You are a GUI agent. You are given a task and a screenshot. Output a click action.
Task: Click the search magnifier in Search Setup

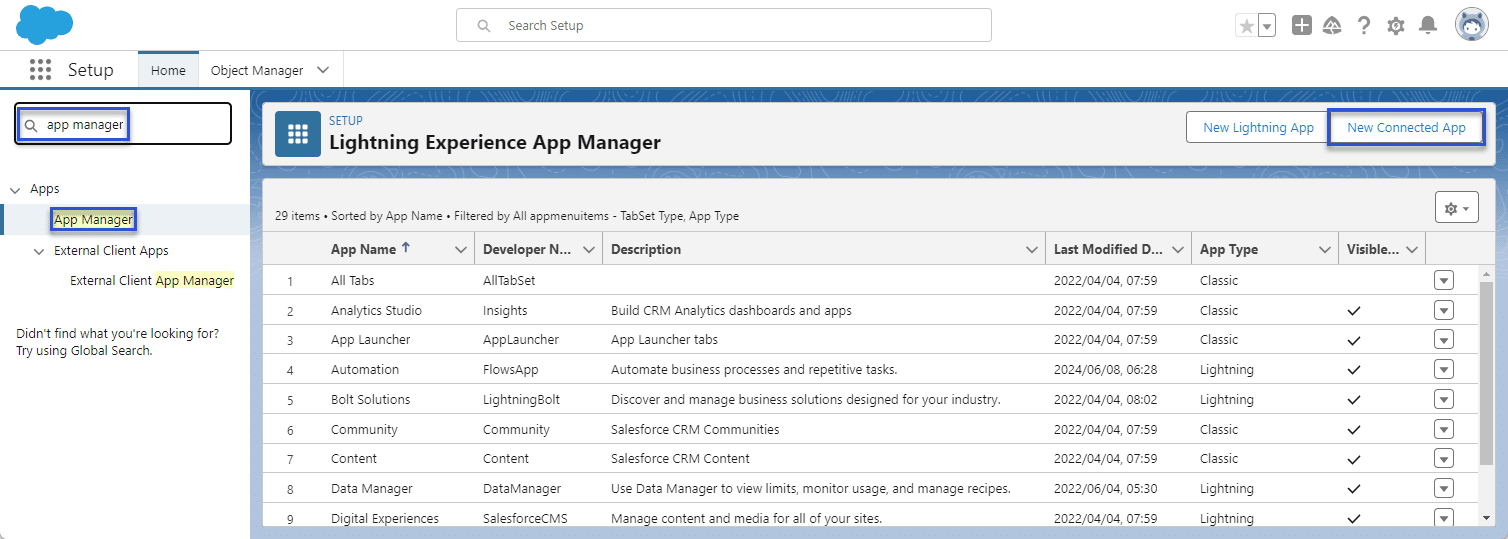point(484,26)
